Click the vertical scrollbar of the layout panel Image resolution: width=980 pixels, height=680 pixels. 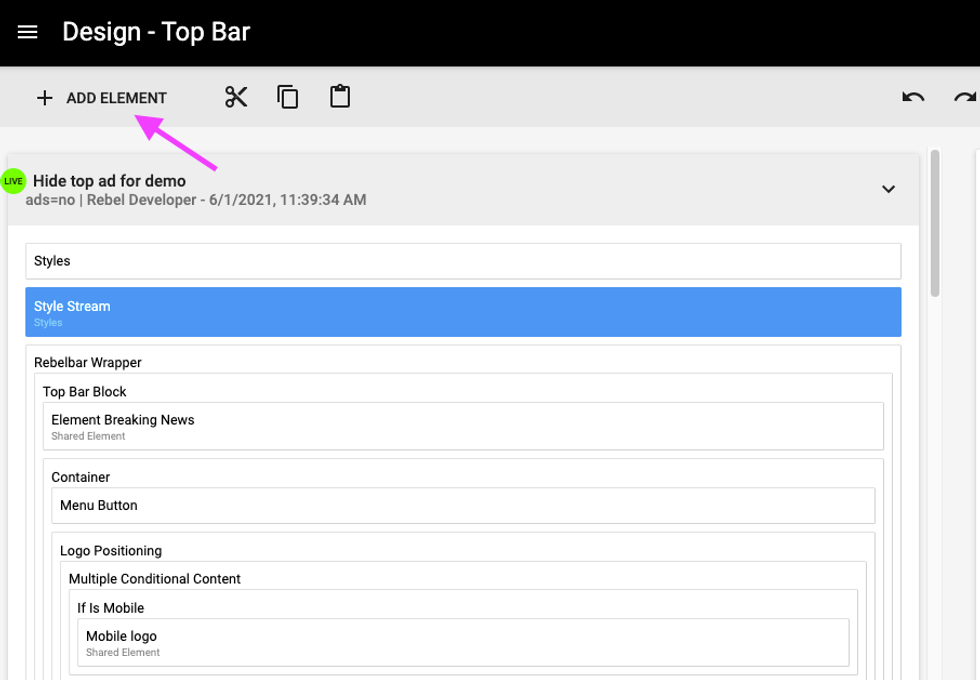(935, 222)
